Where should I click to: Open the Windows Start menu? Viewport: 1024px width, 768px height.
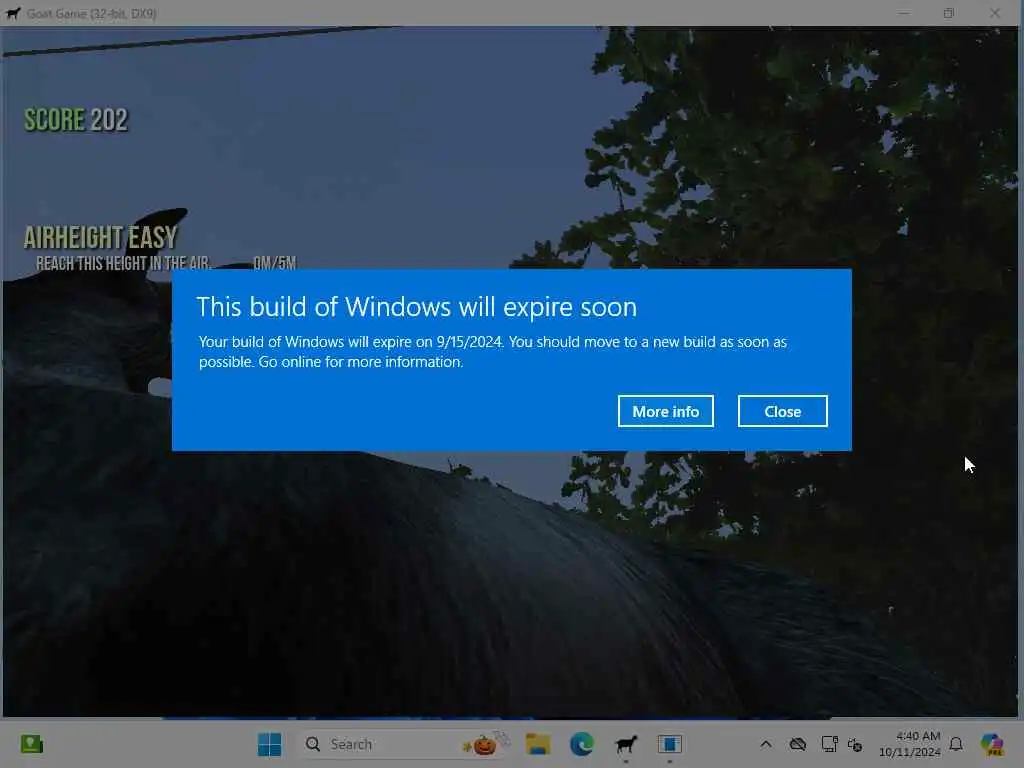point(269,744)
